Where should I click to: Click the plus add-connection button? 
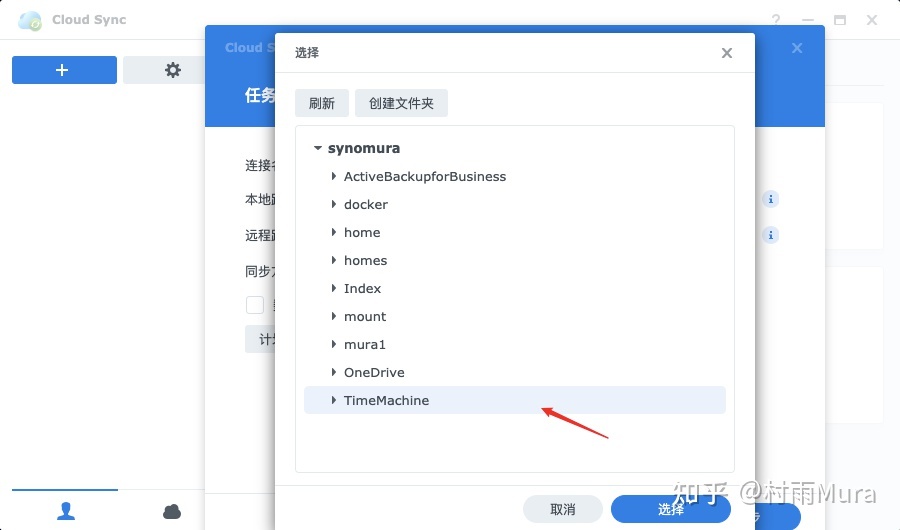point(64,70)
